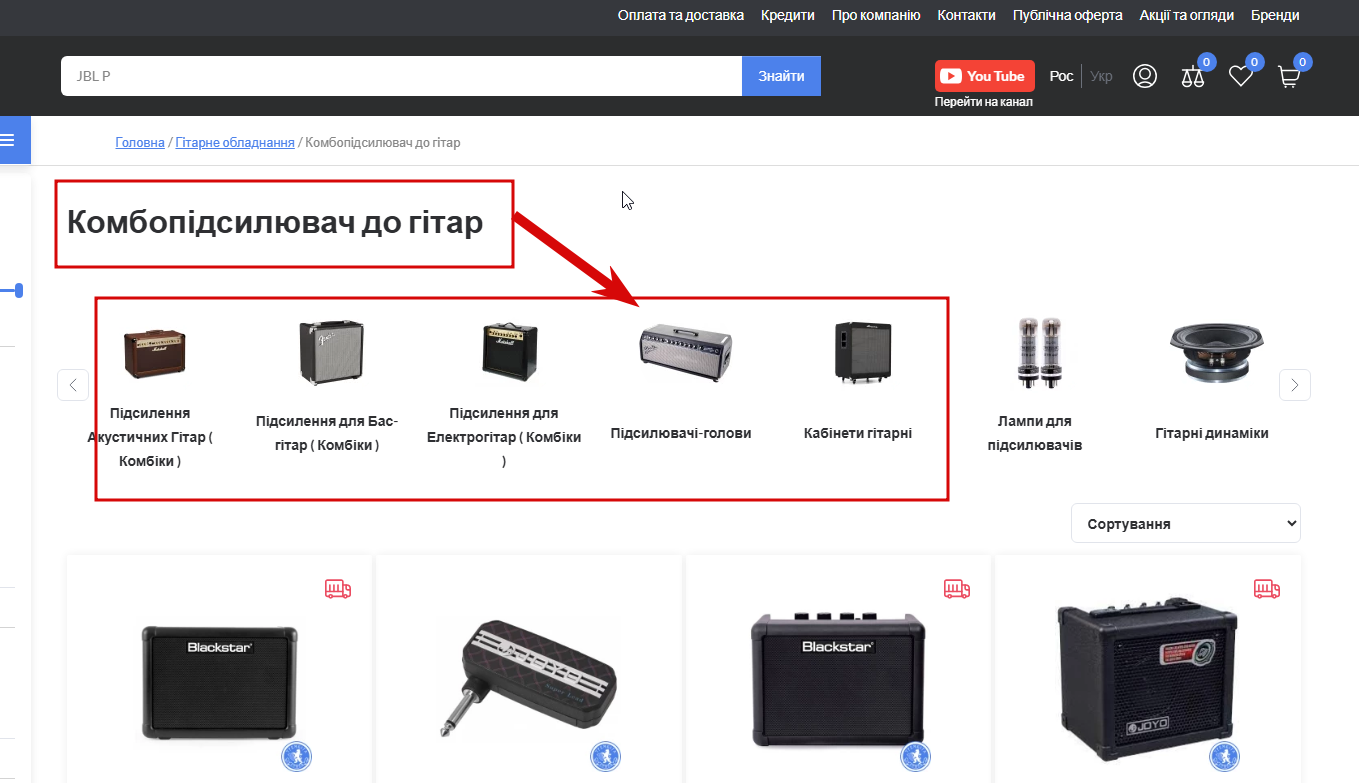The image size is (1359, 783).
Task: Click the Знайти search button
Action: click(781, 76)
